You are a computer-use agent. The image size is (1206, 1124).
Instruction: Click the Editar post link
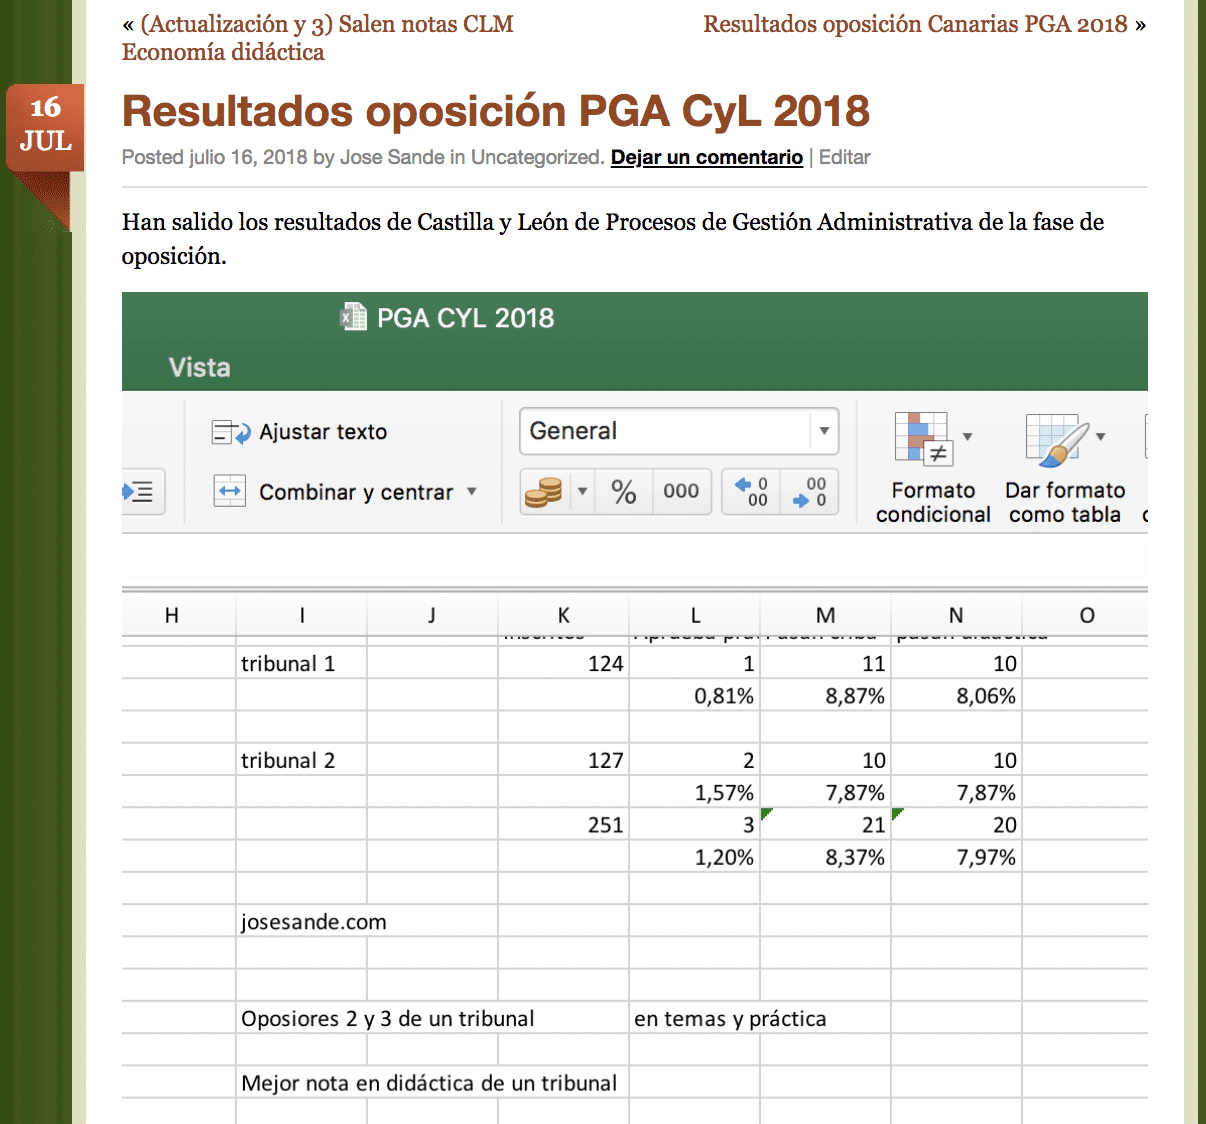point(844,157)
